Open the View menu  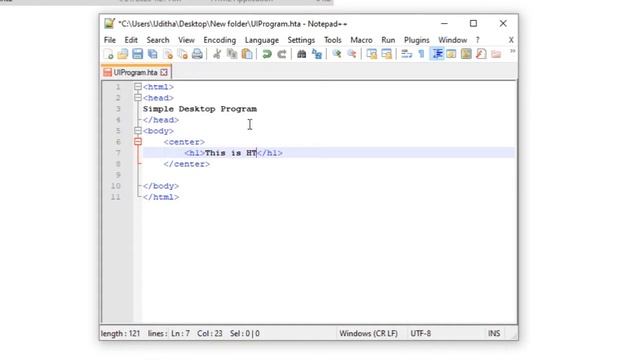pos(186,40)
